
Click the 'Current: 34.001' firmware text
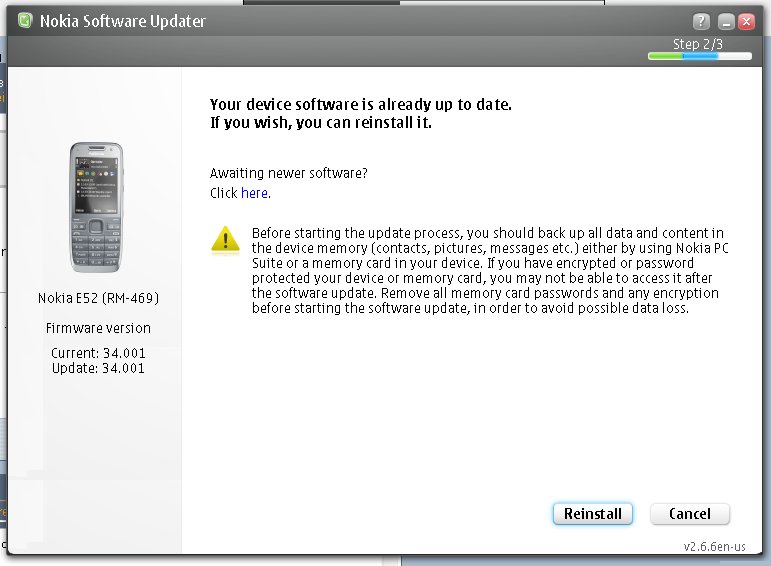coord(98,354)
